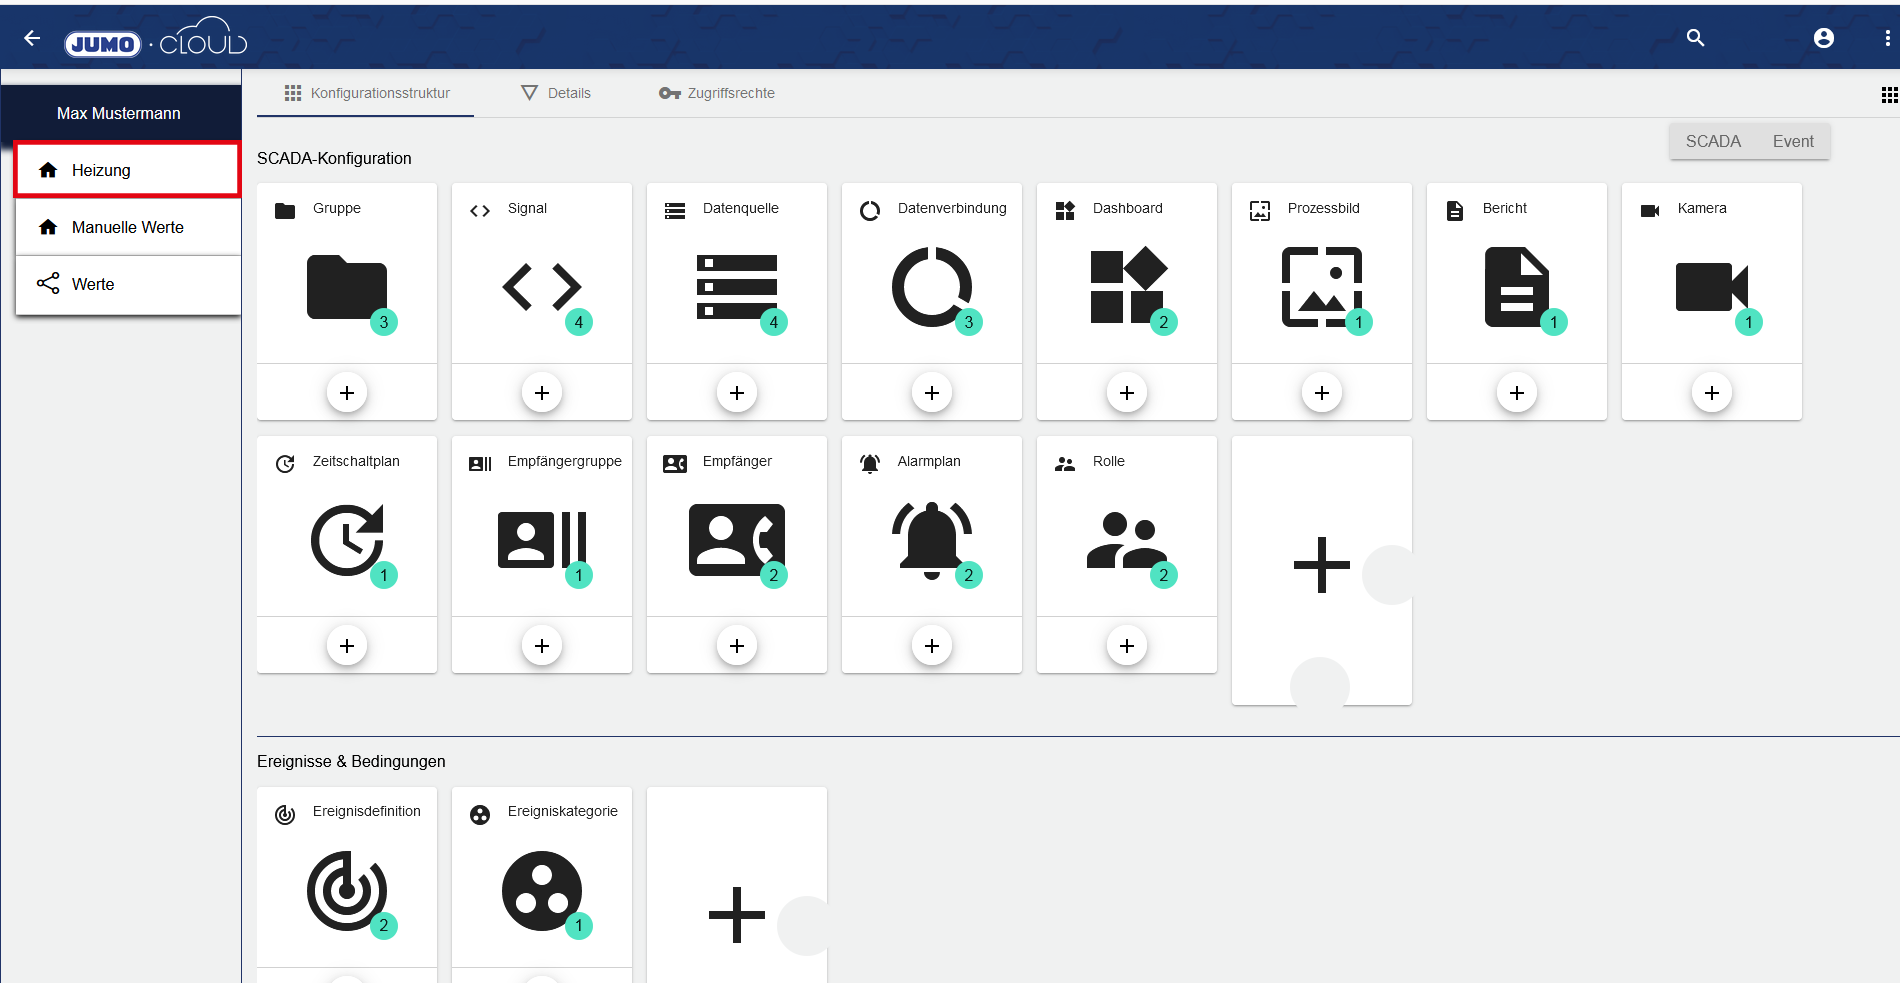This screenshot has width=1900, height=983.
Task: Open the Zugriffsrechte tab
Action: 717,93
